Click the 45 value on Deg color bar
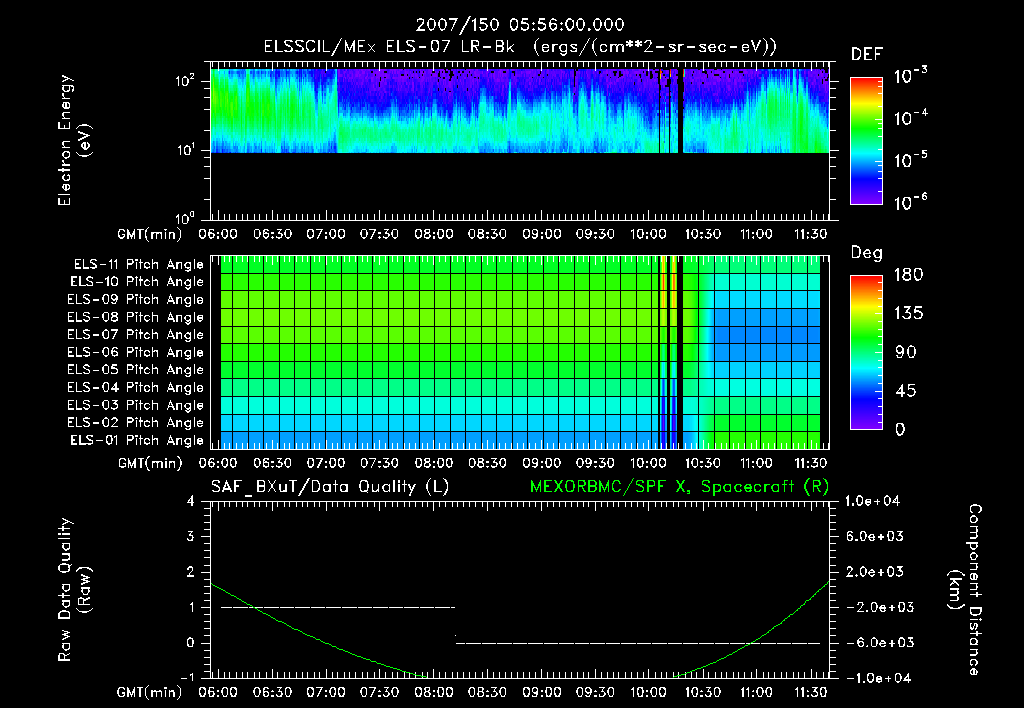1024x708 pixels. (905, 391)
